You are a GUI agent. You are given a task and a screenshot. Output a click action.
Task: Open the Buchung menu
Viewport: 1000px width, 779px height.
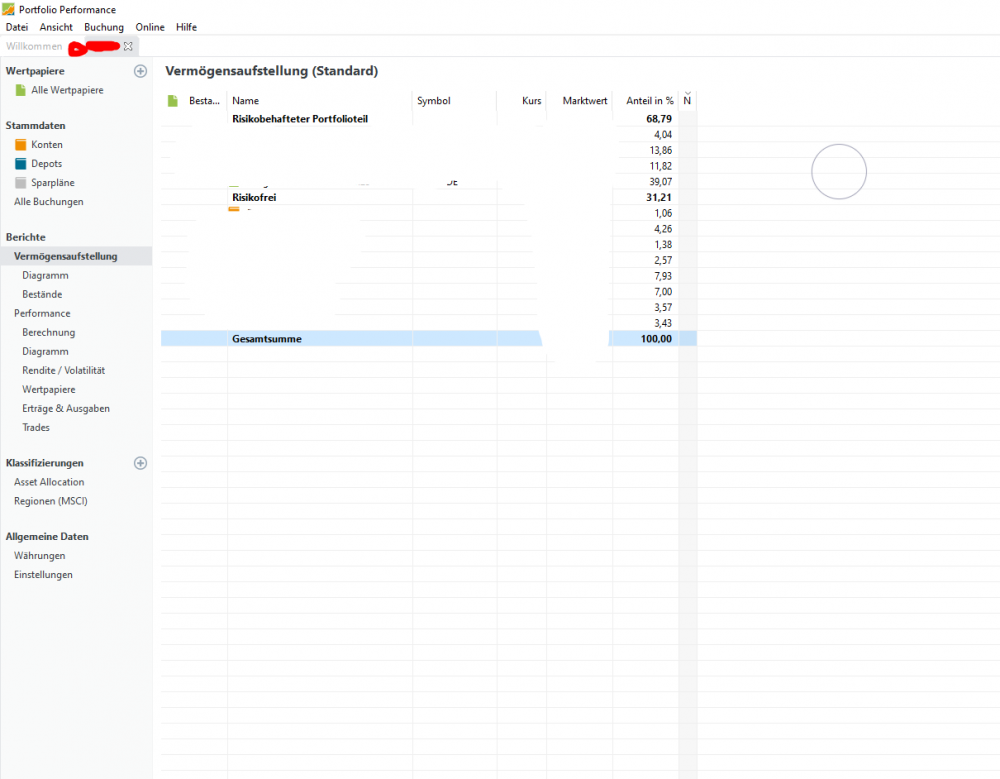click(x=104, y=27)
